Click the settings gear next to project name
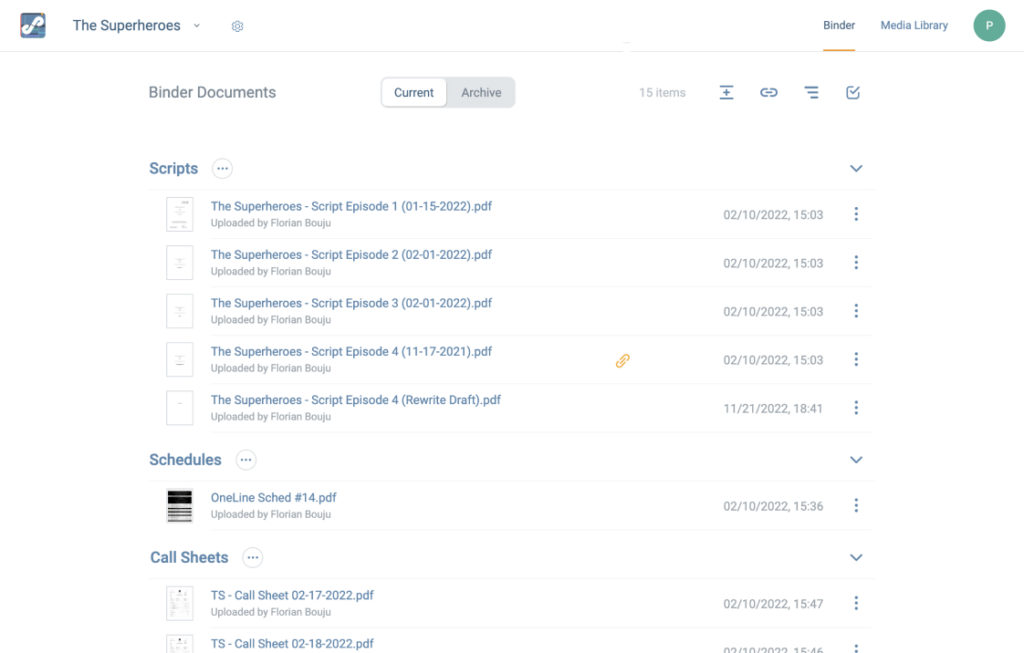Screen dimensions: 1024x653 pos(237,26)
